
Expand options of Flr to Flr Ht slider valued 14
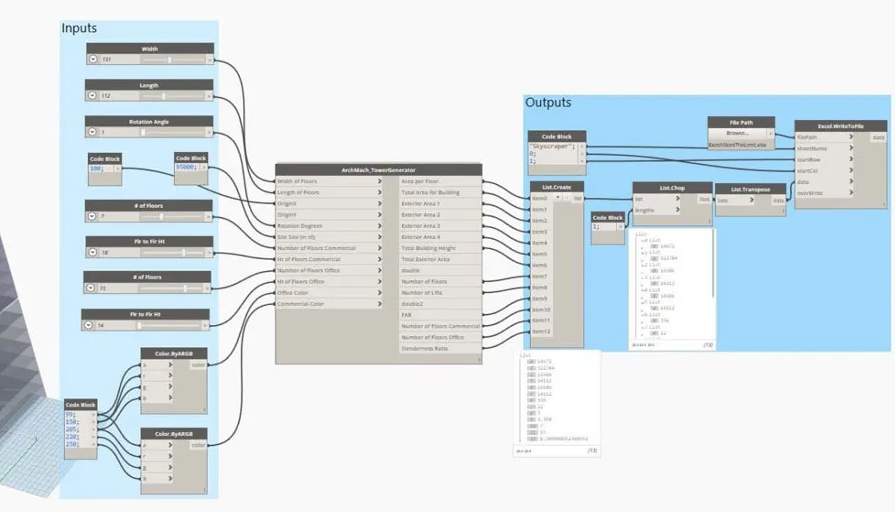point(88,325)
